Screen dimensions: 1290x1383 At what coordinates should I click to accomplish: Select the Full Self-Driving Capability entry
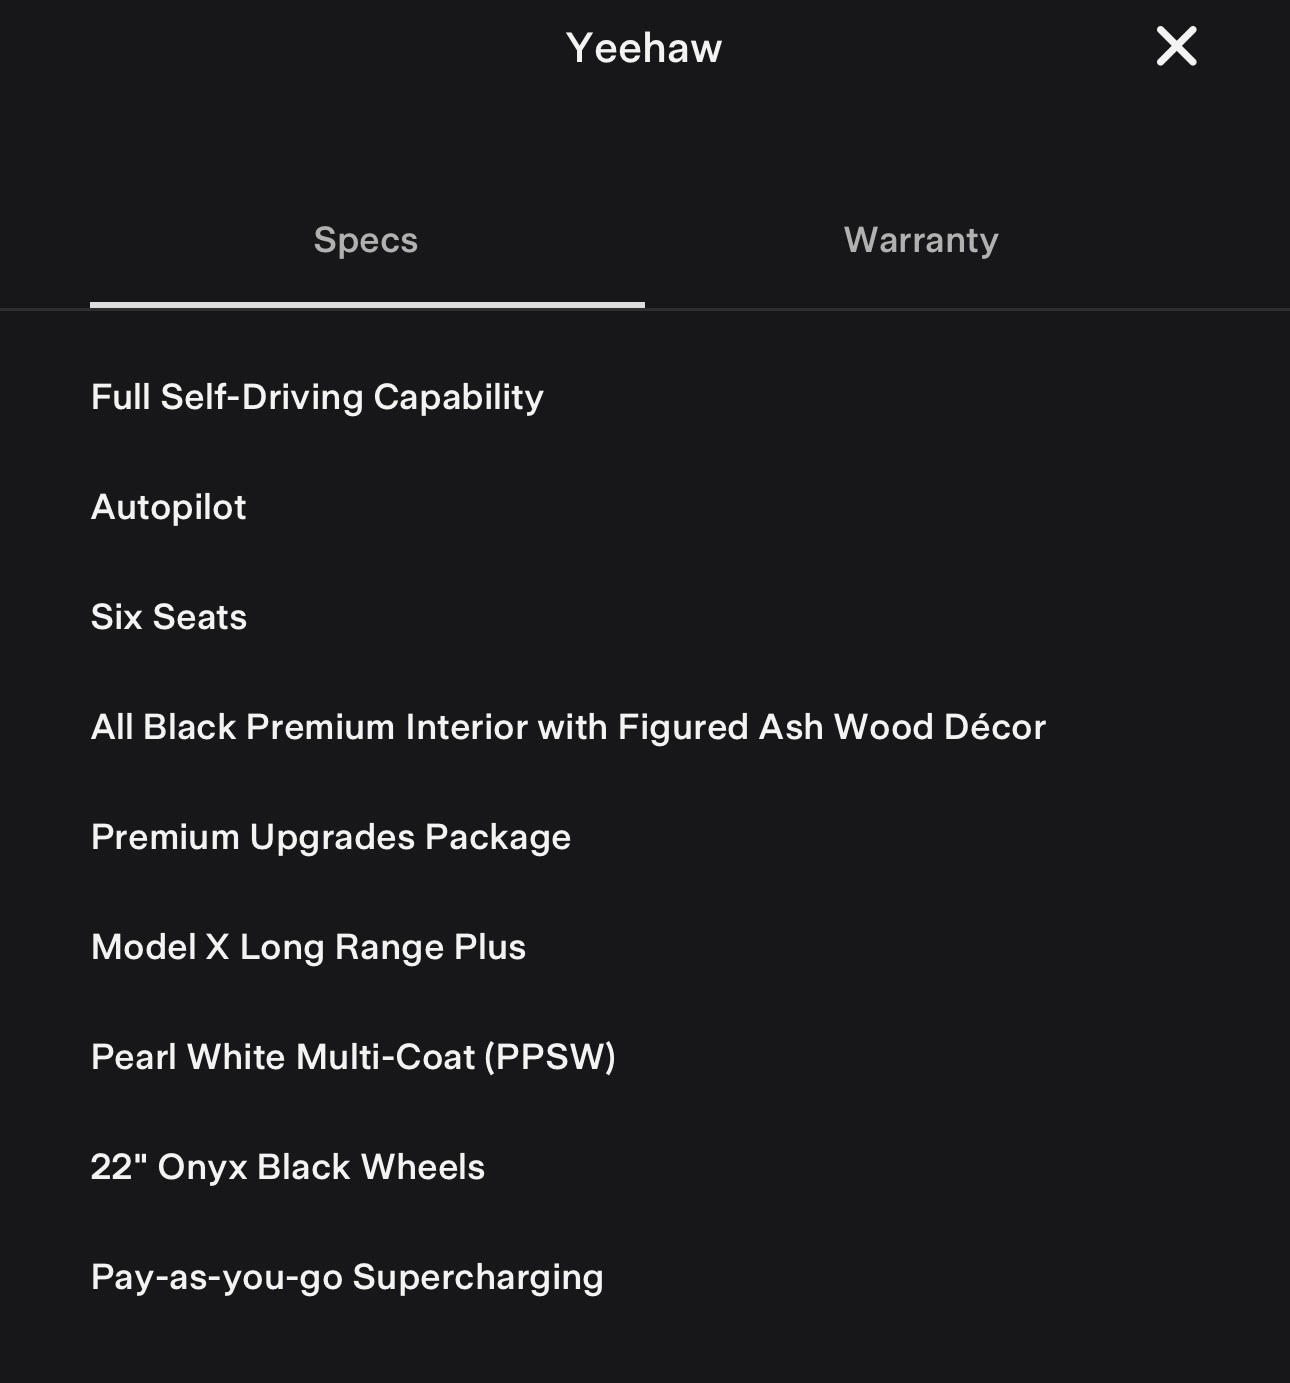[317, 397]
